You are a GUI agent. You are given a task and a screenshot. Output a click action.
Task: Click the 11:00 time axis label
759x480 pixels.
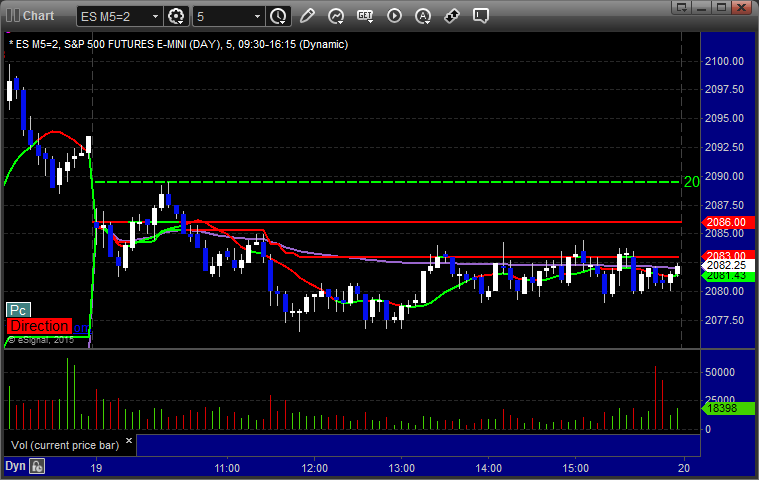coord(227,468)
